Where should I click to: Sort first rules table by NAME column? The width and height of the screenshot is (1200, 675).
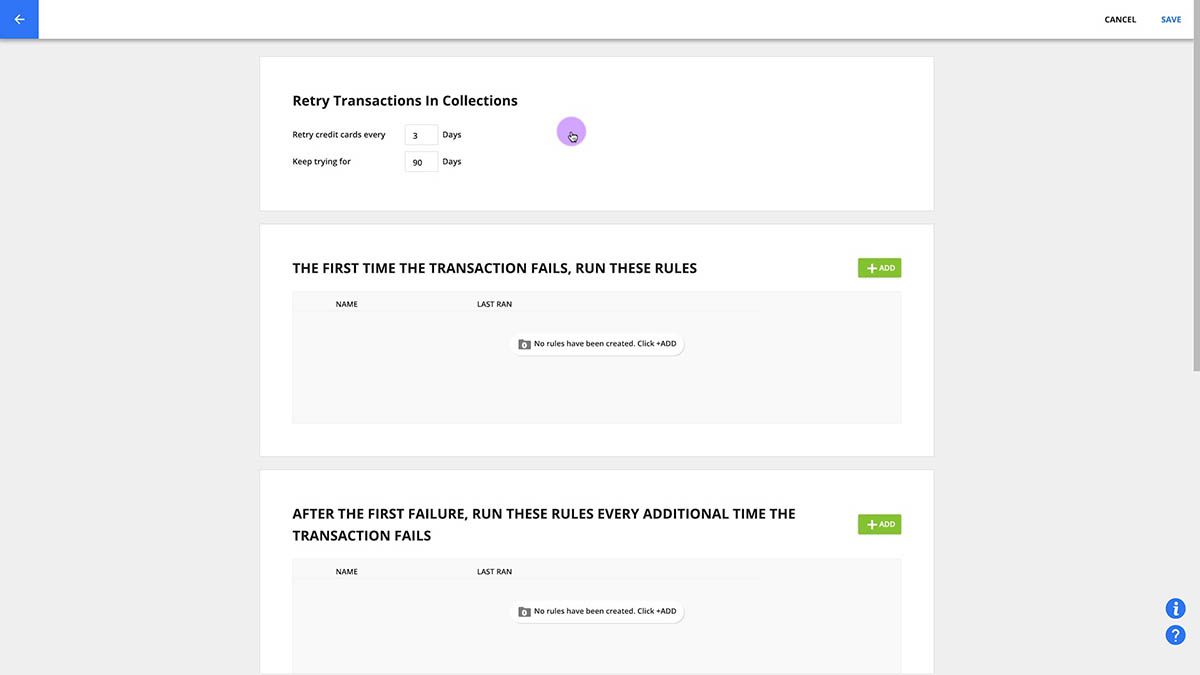tap(347, 304)
